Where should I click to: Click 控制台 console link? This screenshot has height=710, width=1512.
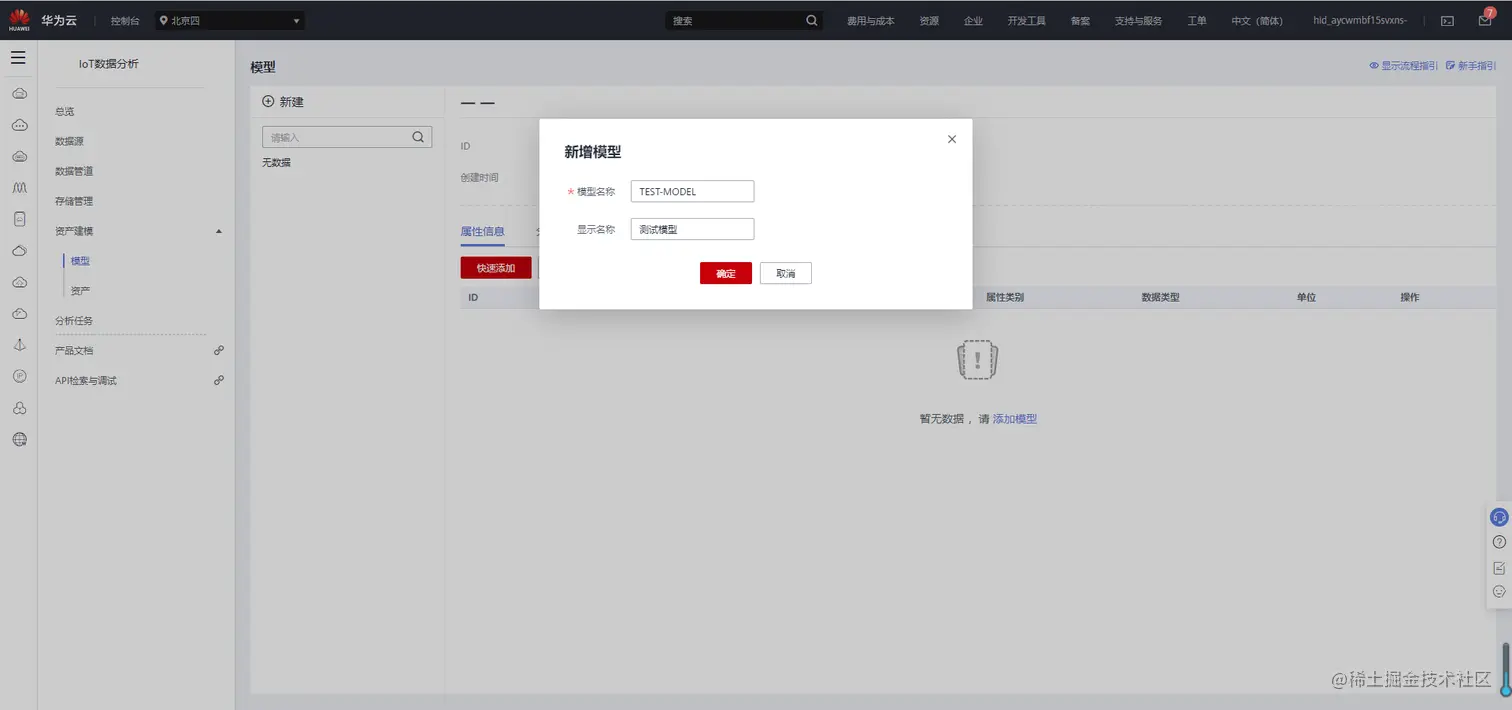click(x=126, y=20)
